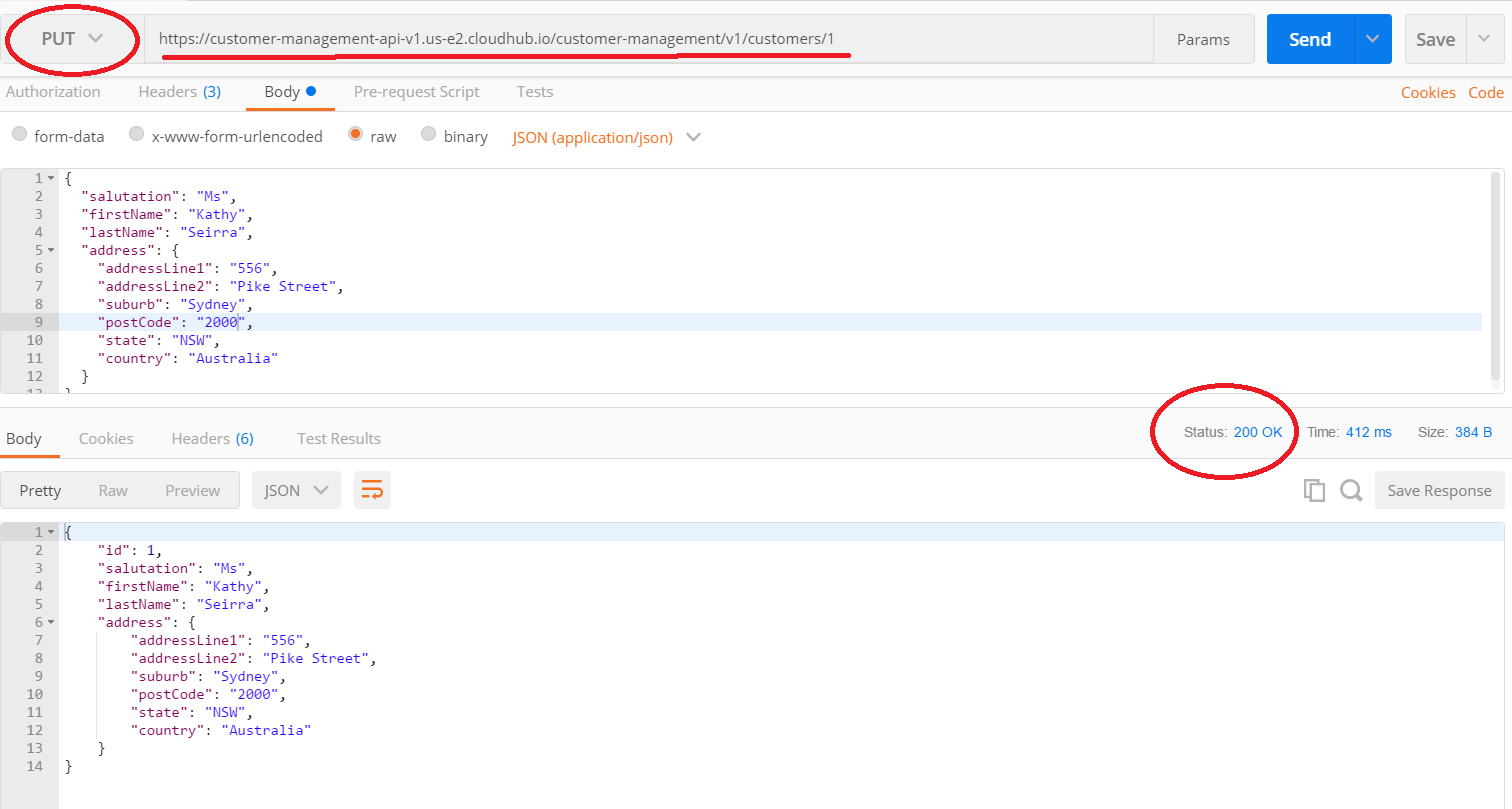The width and height of the screenshot is (1512, 809).
Task: Open search in response body
Action: pos(1351,490)
